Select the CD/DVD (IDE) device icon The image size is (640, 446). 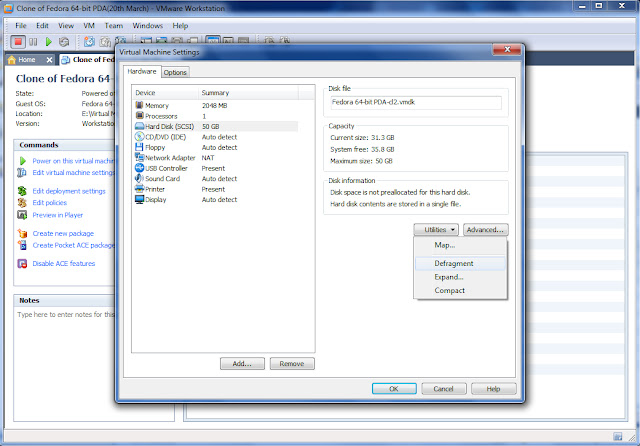click(139, 137)
